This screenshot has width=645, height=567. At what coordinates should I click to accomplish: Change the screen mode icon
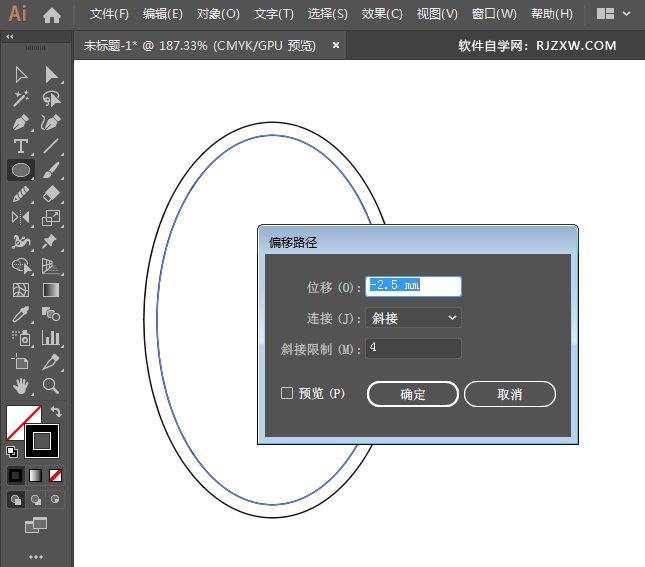[36, 525]
